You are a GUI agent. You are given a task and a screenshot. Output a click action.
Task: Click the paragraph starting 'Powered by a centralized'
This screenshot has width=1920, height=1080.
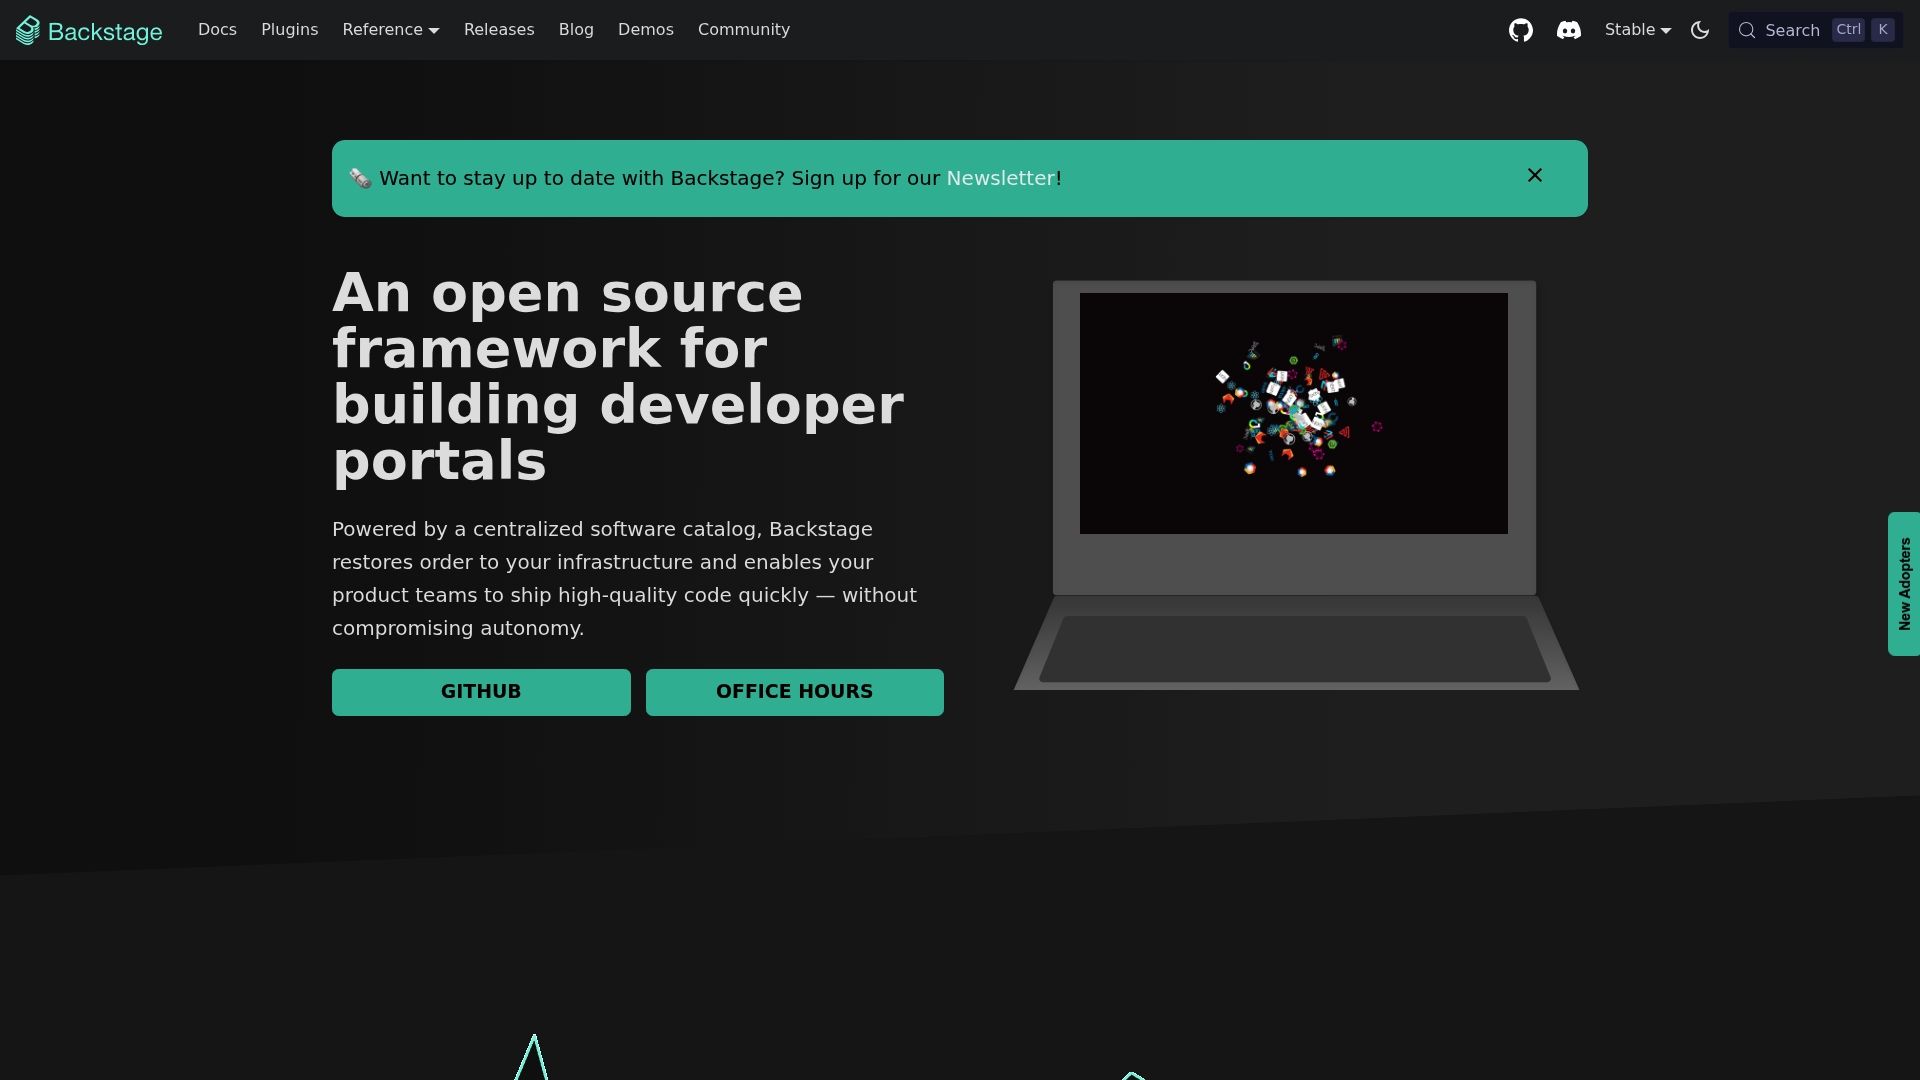(625, 579)
